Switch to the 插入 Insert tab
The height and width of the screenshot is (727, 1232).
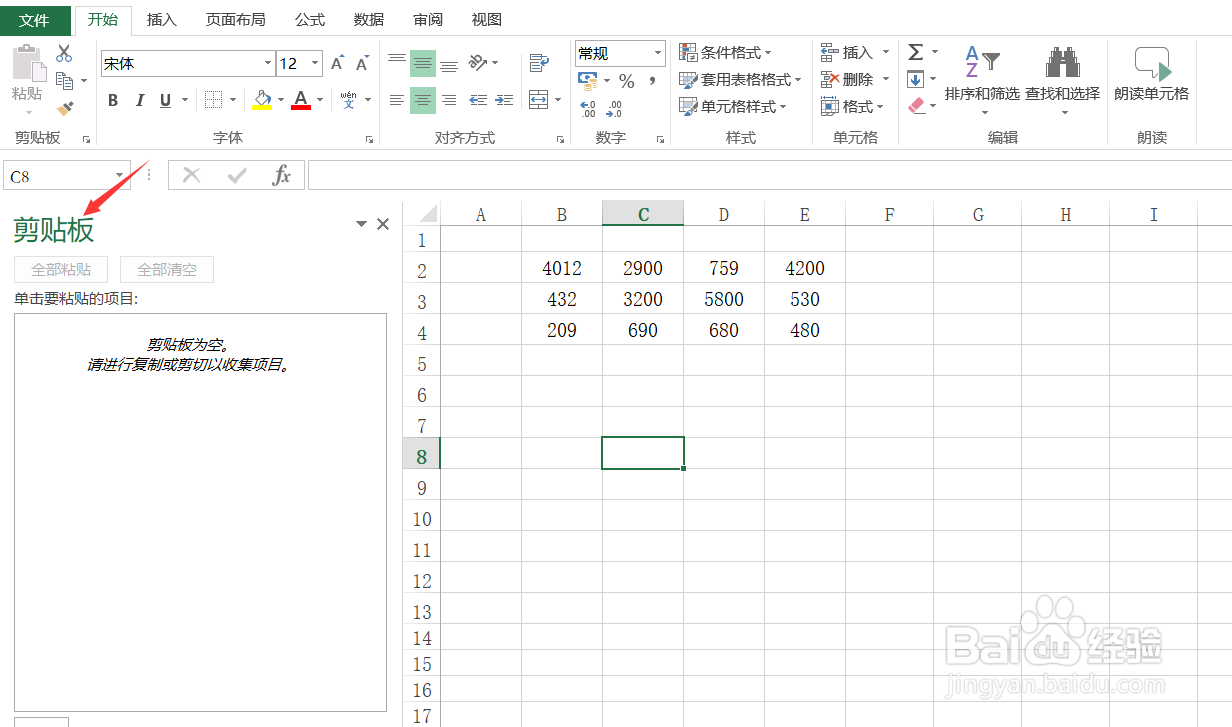pyautogui.click(x=161, y=20)
